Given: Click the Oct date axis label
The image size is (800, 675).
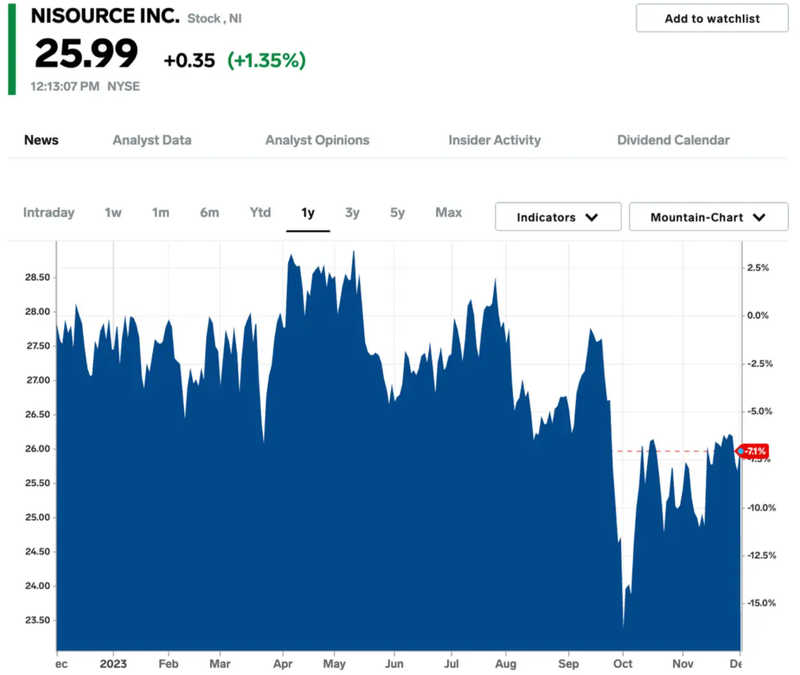Looking at the screenshot, I should tap(622, 663).
